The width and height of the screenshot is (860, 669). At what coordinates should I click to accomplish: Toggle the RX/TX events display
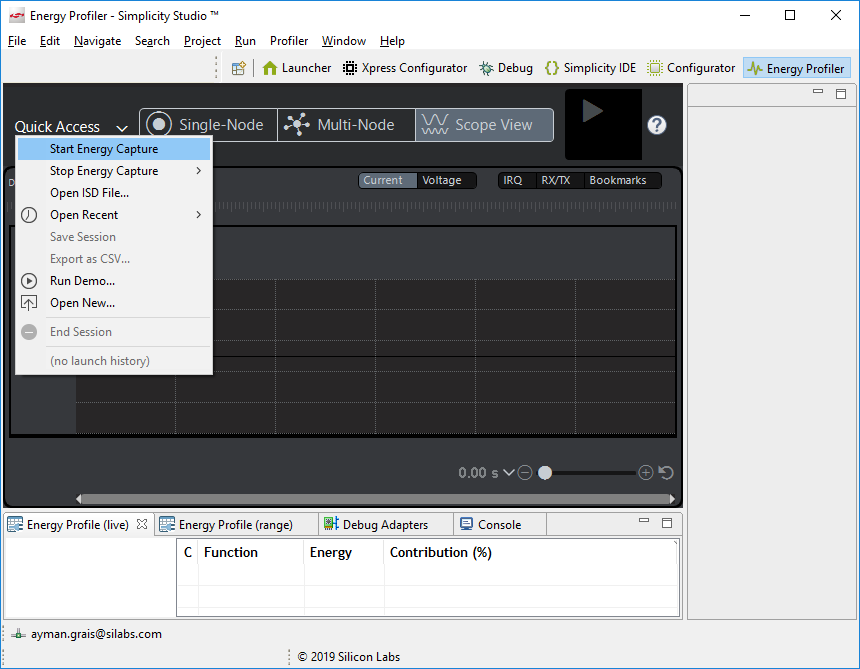click(x=559, y=180)
